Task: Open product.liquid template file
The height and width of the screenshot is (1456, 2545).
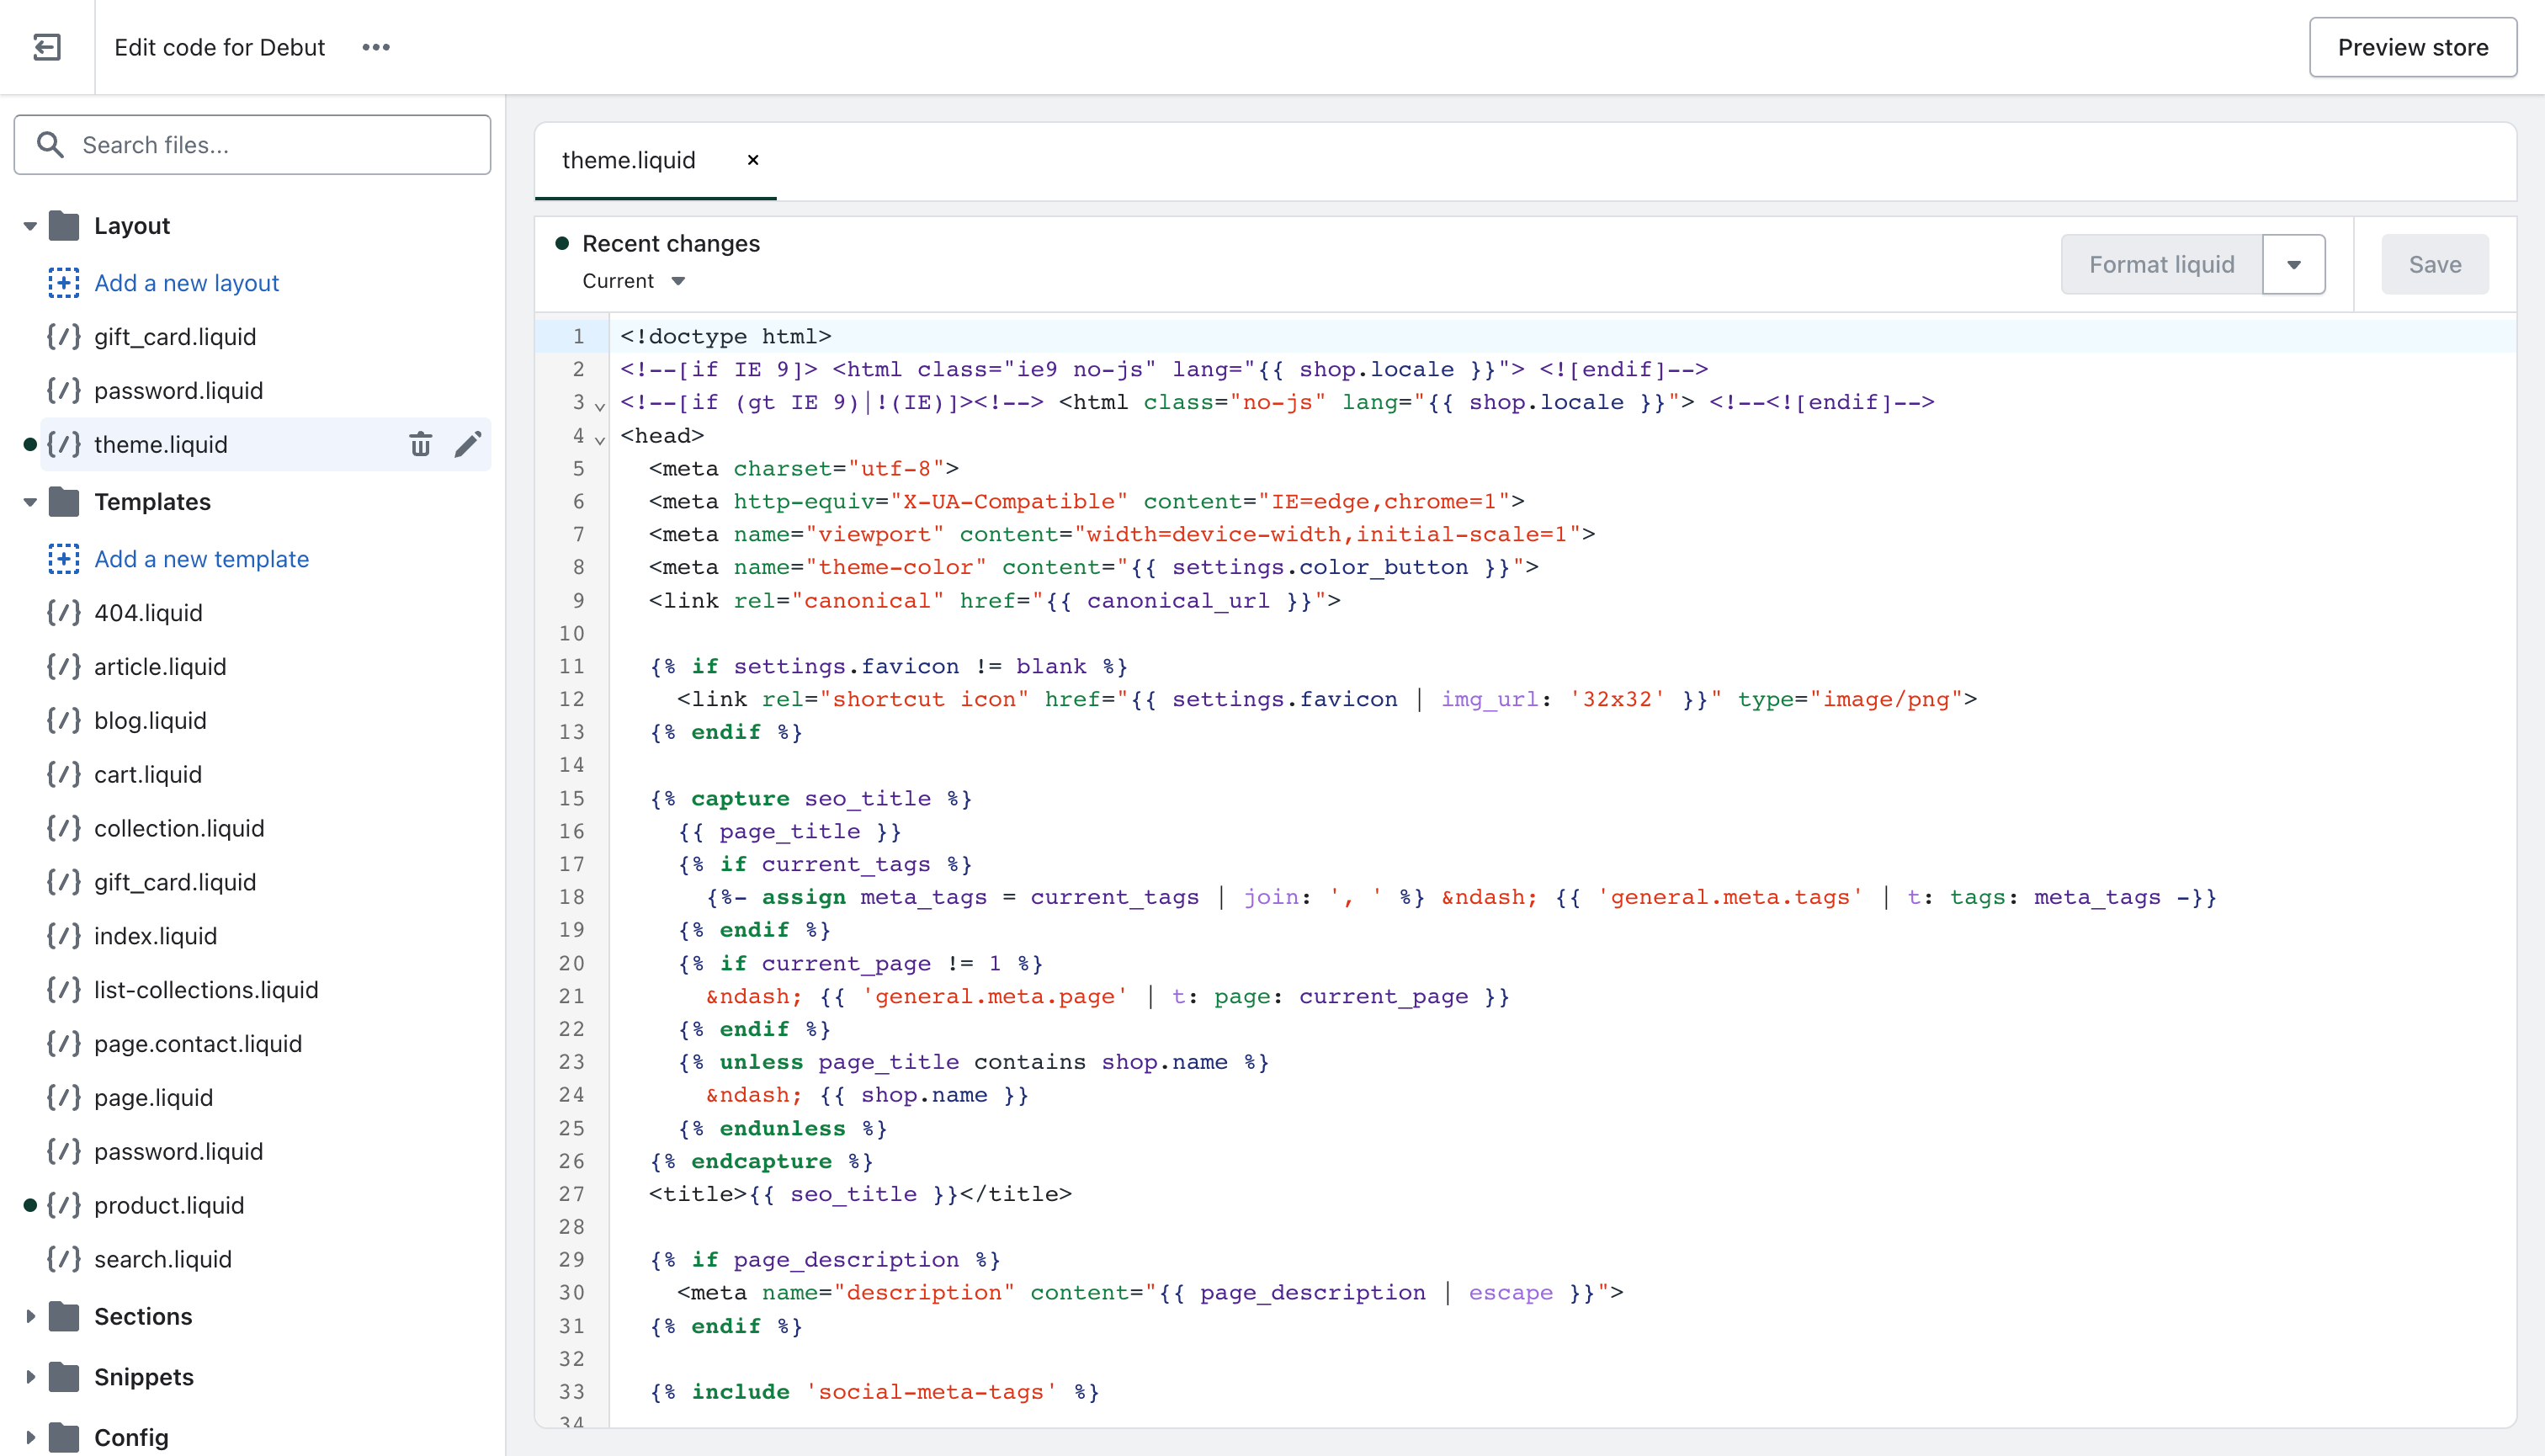Action: (169, 1206)
